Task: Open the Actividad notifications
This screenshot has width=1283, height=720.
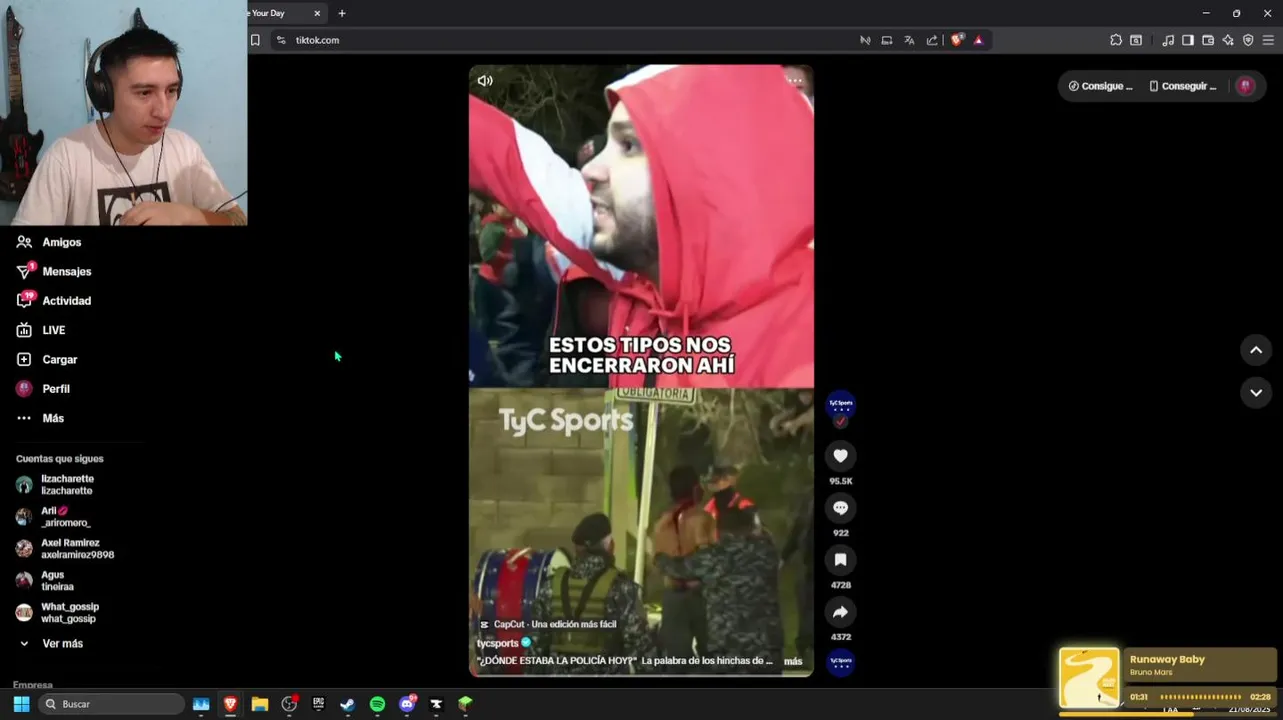Action: tap(53, 300)
